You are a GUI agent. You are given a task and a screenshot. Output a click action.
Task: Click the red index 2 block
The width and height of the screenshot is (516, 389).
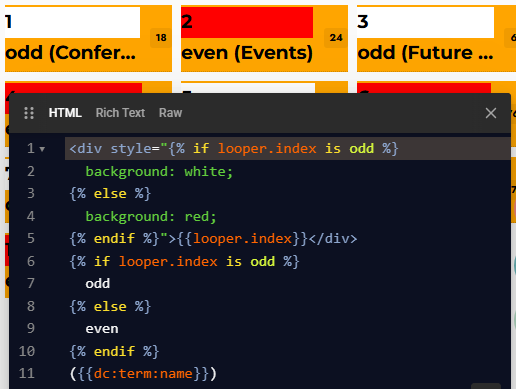pyautogui.click(x=247, y=22)
